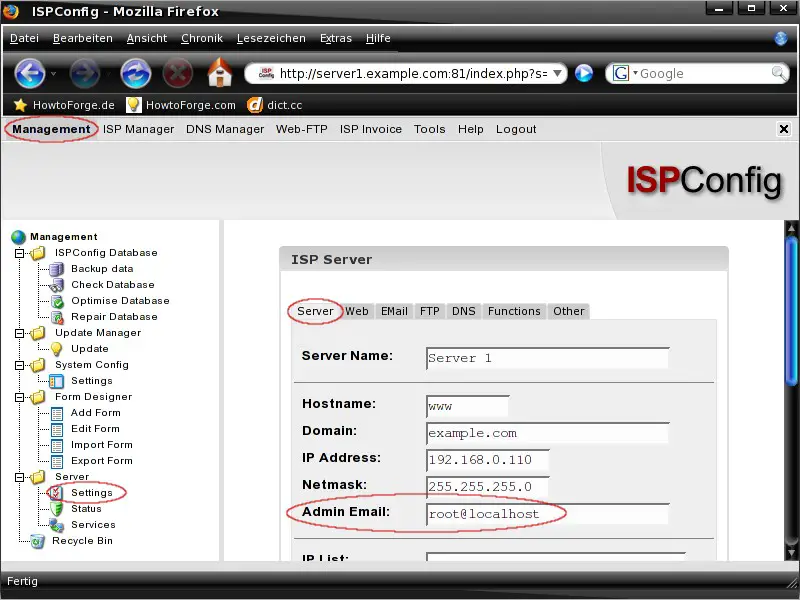Reload the page with the refresh icon
Screen dimensions: 800x600
136,73
